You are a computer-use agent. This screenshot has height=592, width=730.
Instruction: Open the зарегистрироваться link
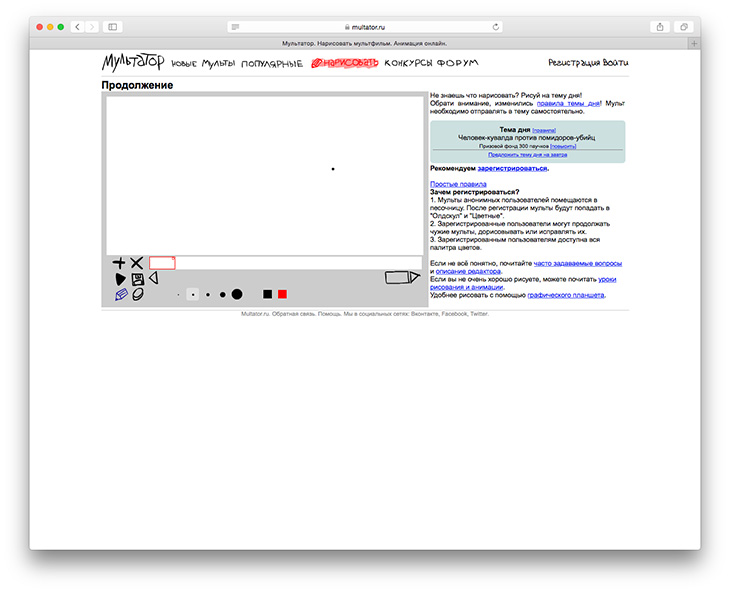click(512, 168)
